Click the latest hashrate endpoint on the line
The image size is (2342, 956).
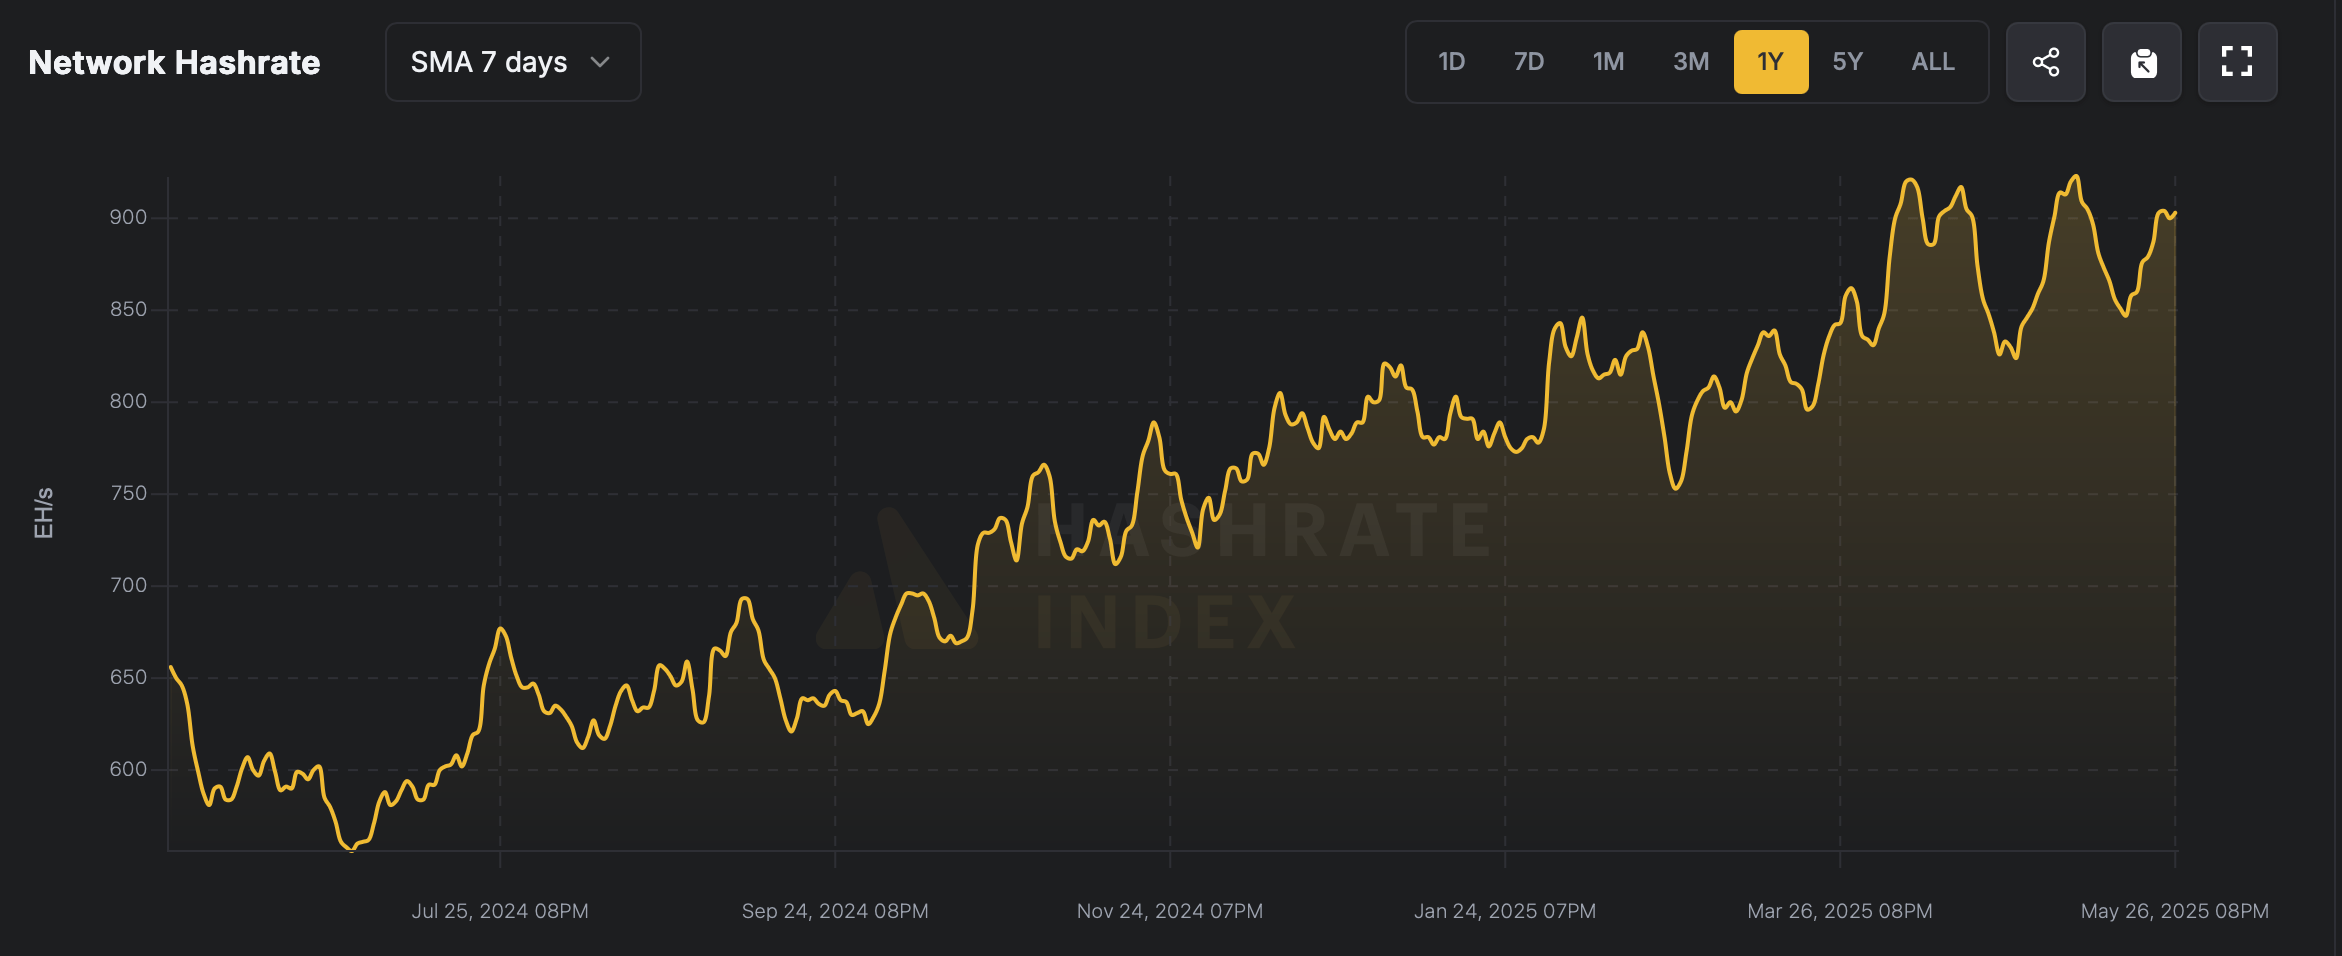pyautogui.click(x=2175, y=212)
